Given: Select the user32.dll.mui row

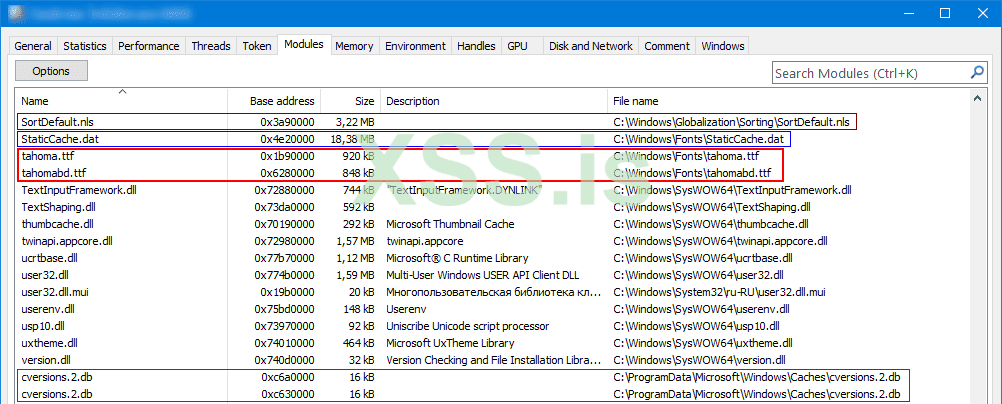Looking at the screenshot, I should (x=492, y=292).
